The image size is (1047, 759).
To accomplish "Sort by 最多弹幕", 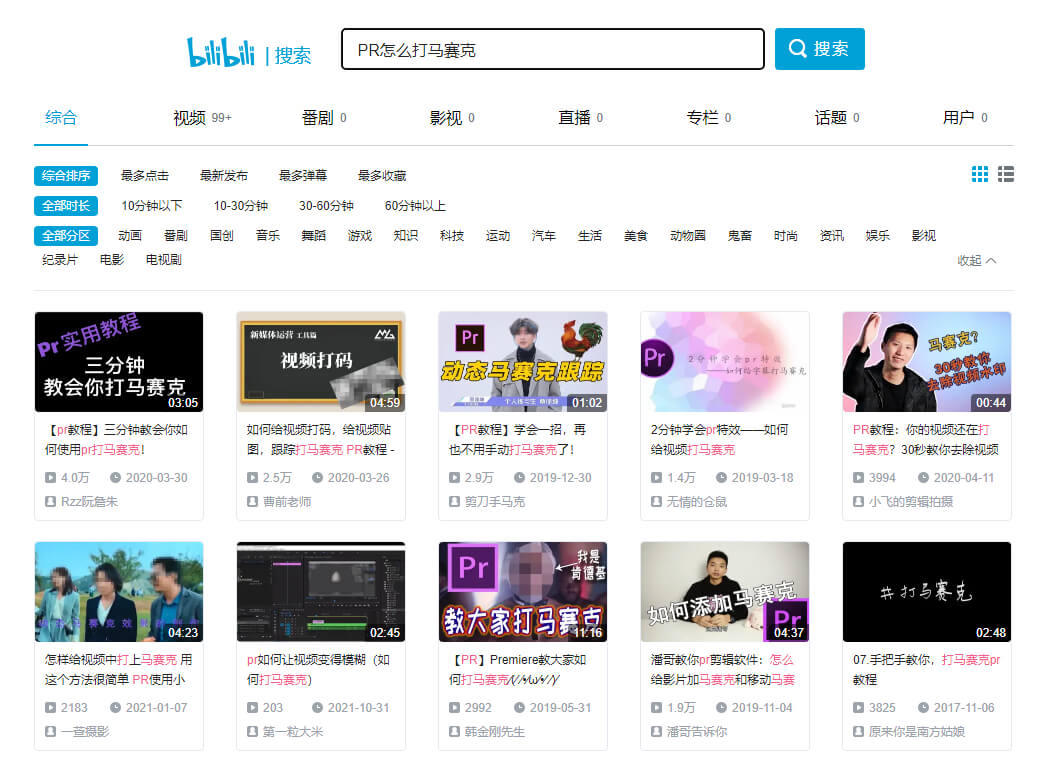I will point(302,176).
